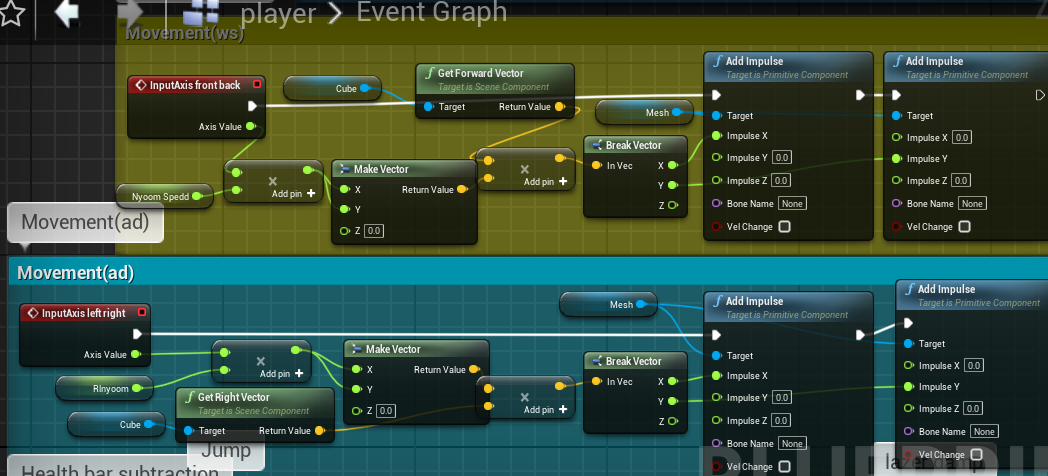Click the blueprint grid icon beside player breadcrumb

[x=201, y=13]
